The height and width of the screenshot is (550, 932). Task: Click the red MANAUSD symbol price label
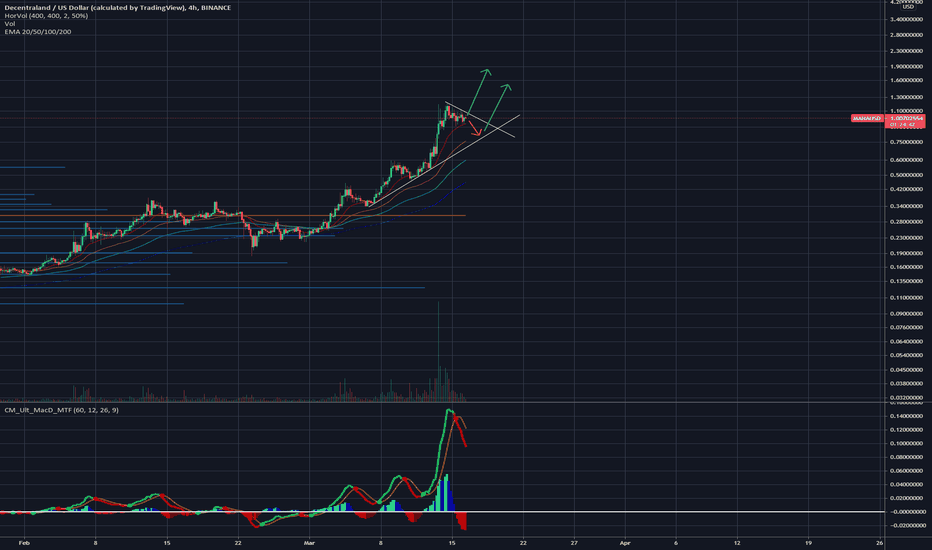[867, 118]
